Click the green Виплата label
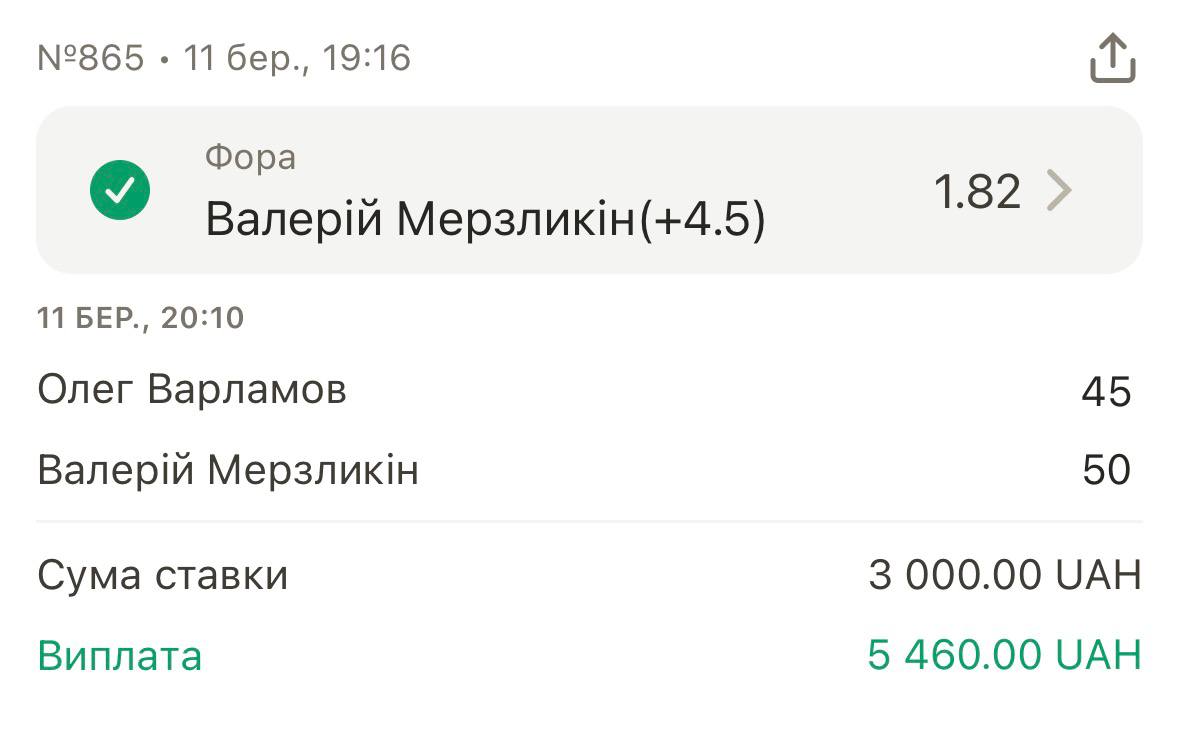 pos(119,656)
